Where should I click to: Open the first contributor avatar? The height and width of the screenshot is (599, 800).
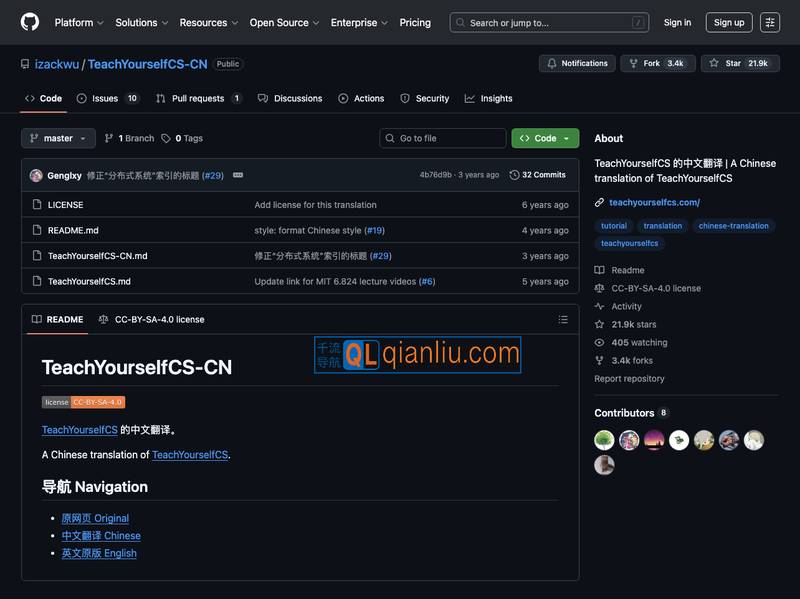tap(604, 440)
